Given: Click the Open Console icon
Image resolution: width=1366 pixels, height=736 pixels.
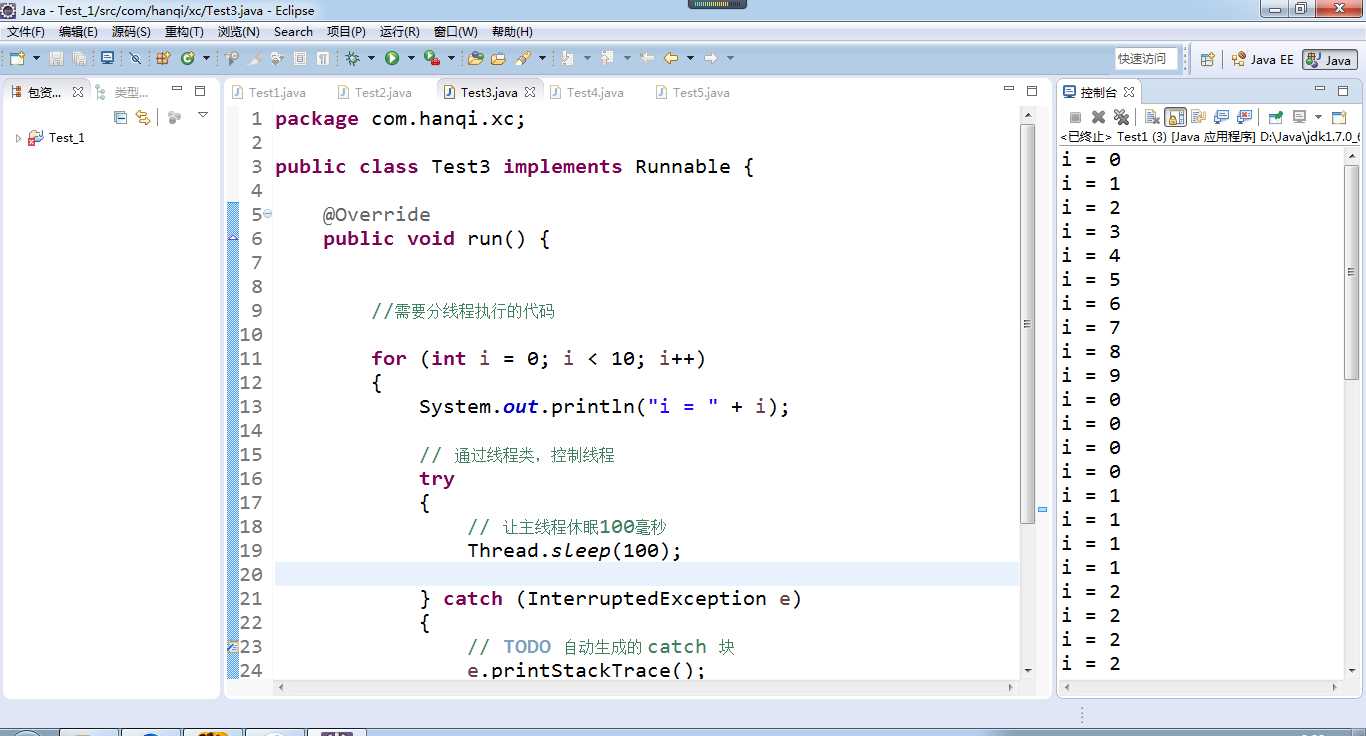Looking at the screenshot, I should [1338, 117].
